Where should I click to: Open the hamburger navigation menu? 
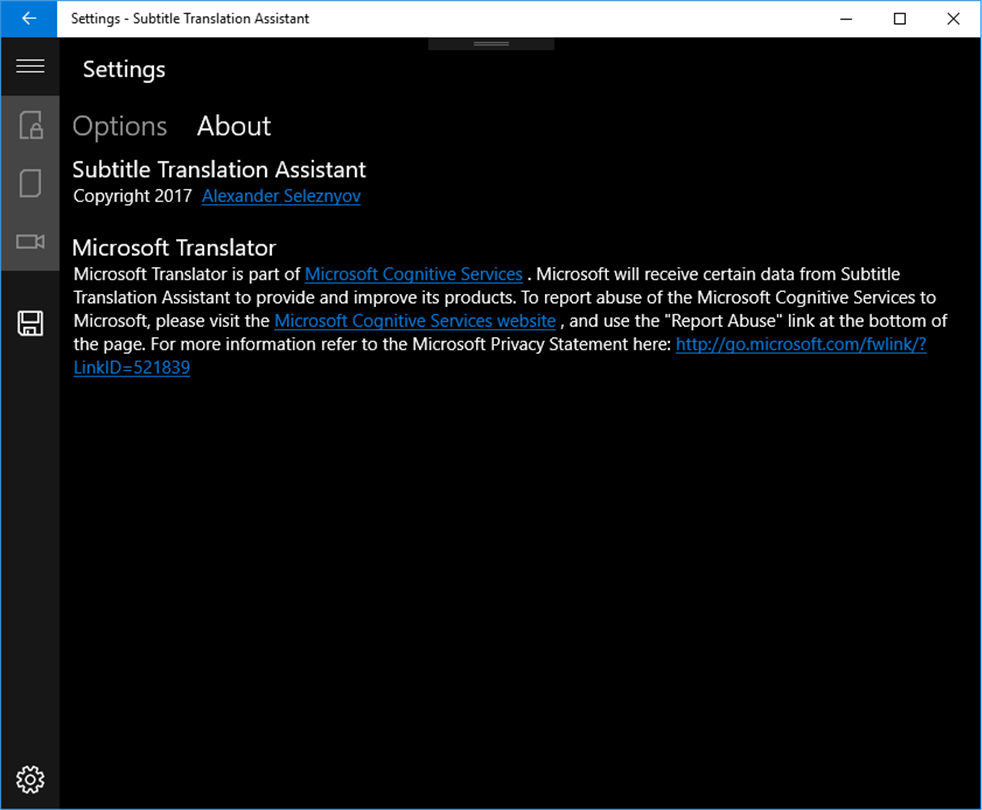click(30, 66)
